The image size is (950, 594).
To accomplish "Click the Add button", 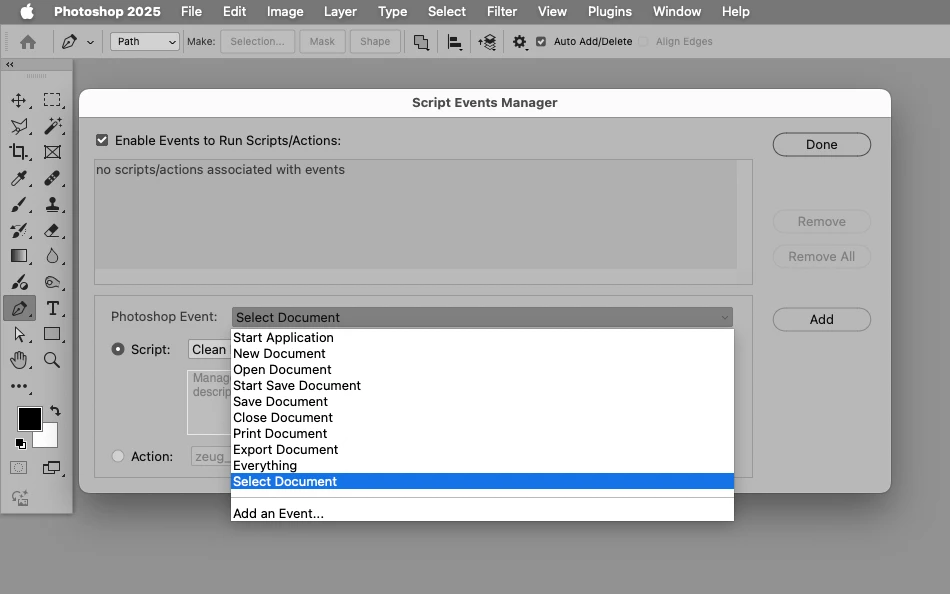I will (822, 319).
